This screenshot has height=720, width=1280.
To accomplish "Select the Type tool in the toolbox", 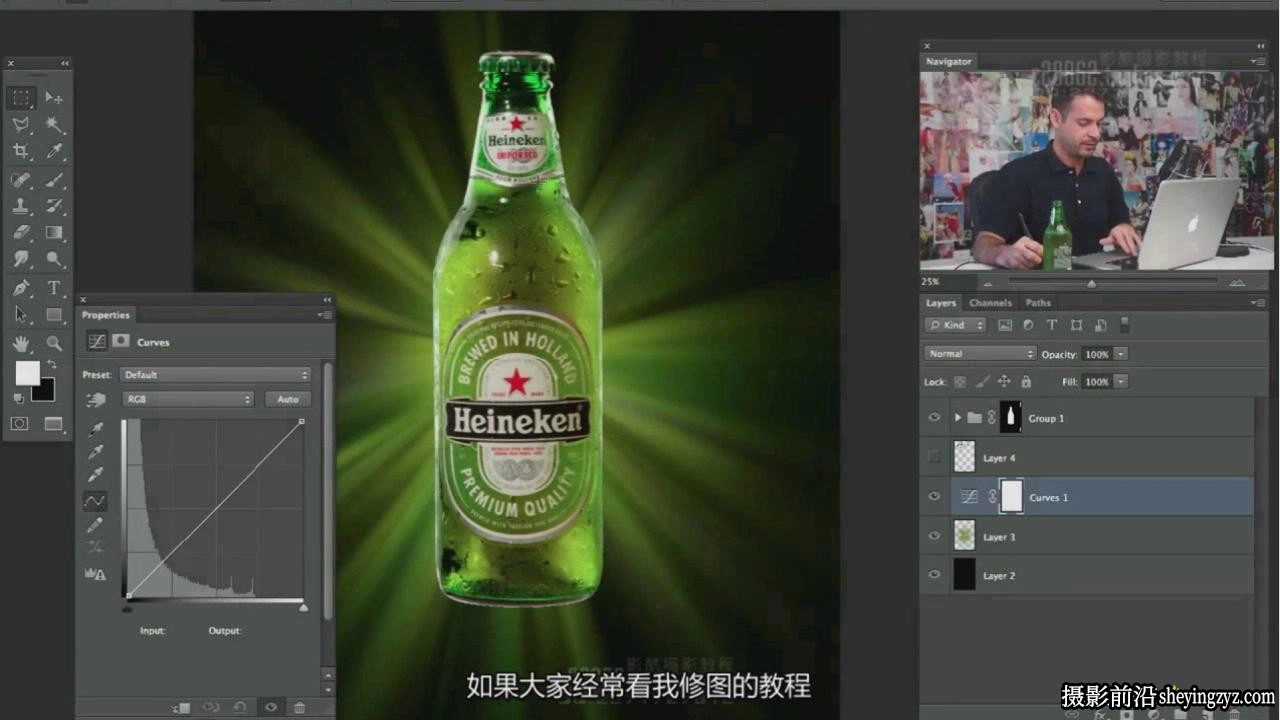I will 54,288.
